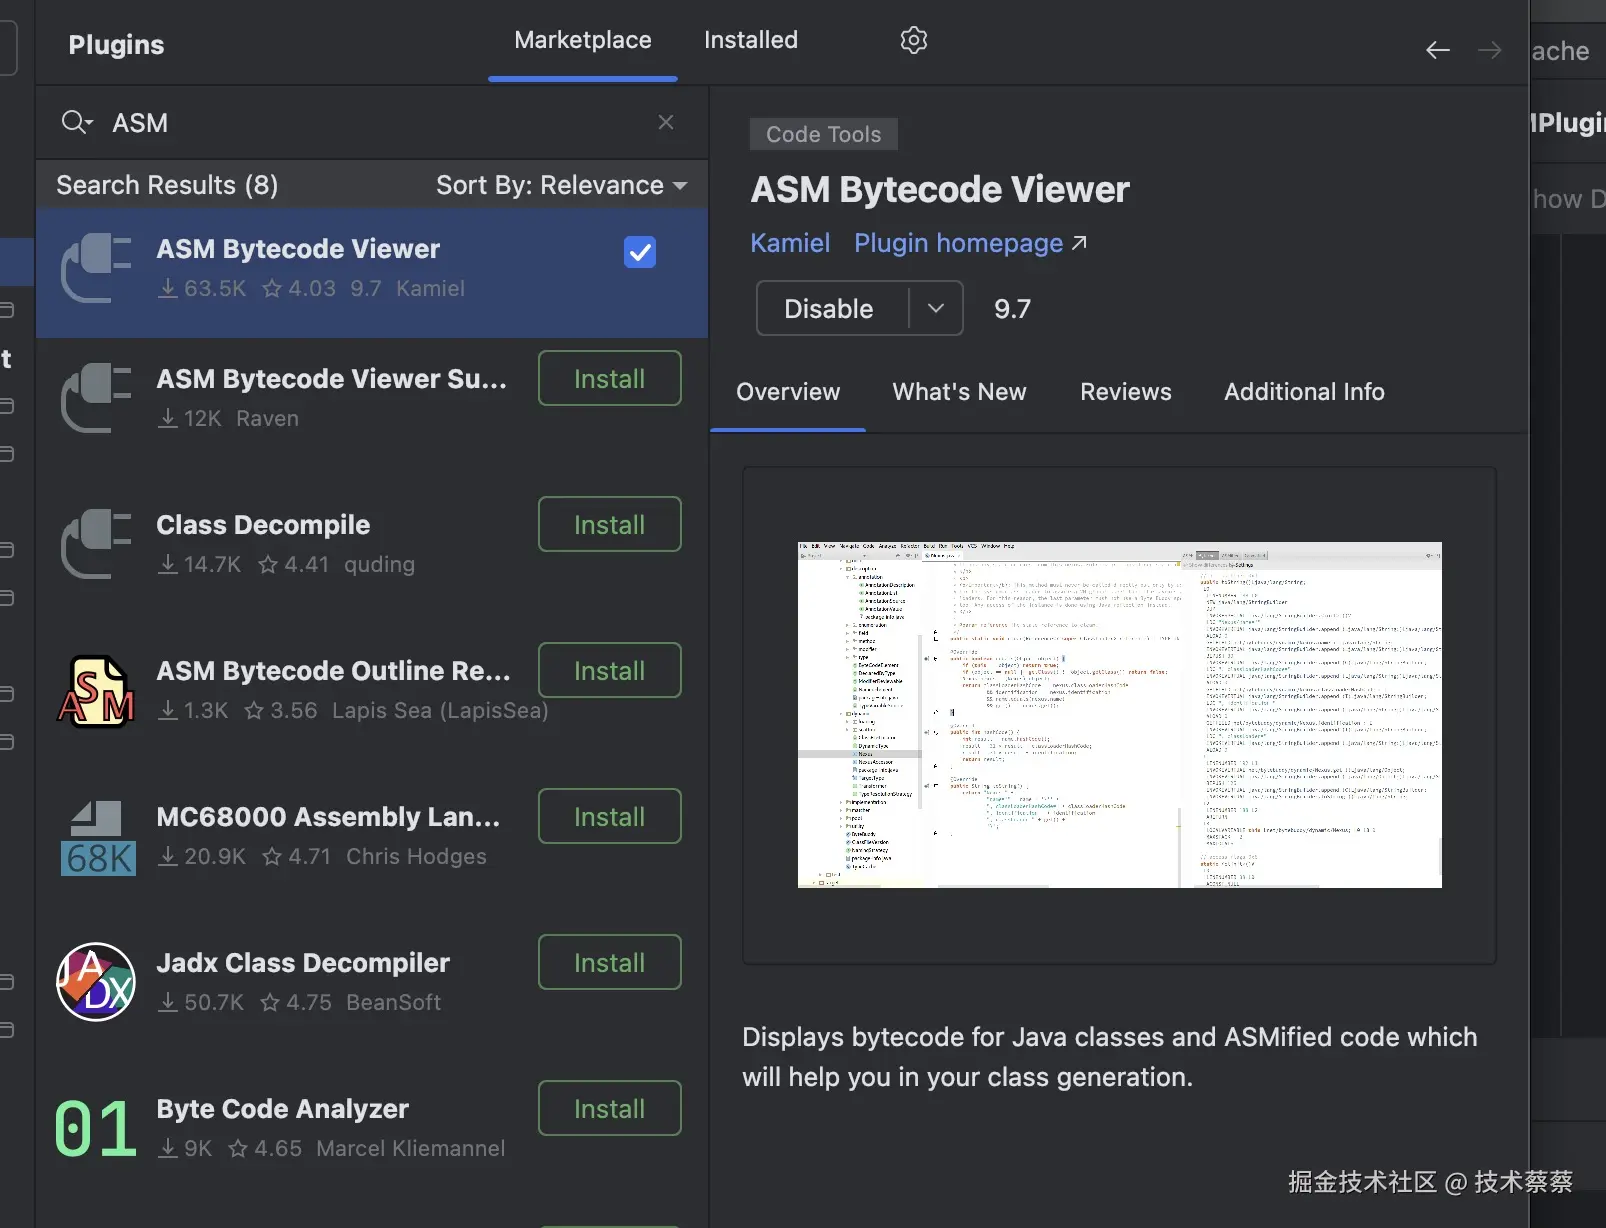The width and height of the screenshot is (1606, 1228).
Task: Click the ASM Bytecode Viewer Support plugin icon
Action: tap(96, 398)
